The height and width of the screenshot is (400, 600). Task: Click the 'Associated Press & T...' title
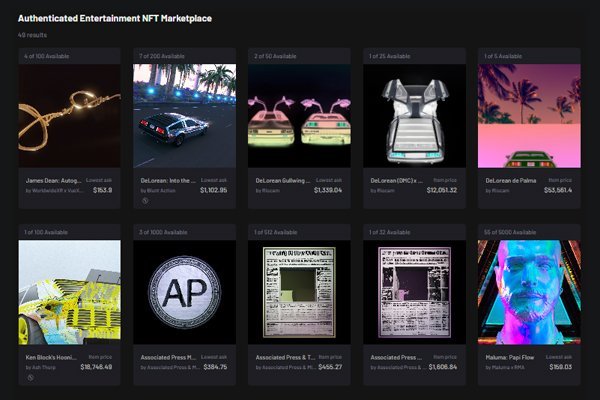coord(285,357)
